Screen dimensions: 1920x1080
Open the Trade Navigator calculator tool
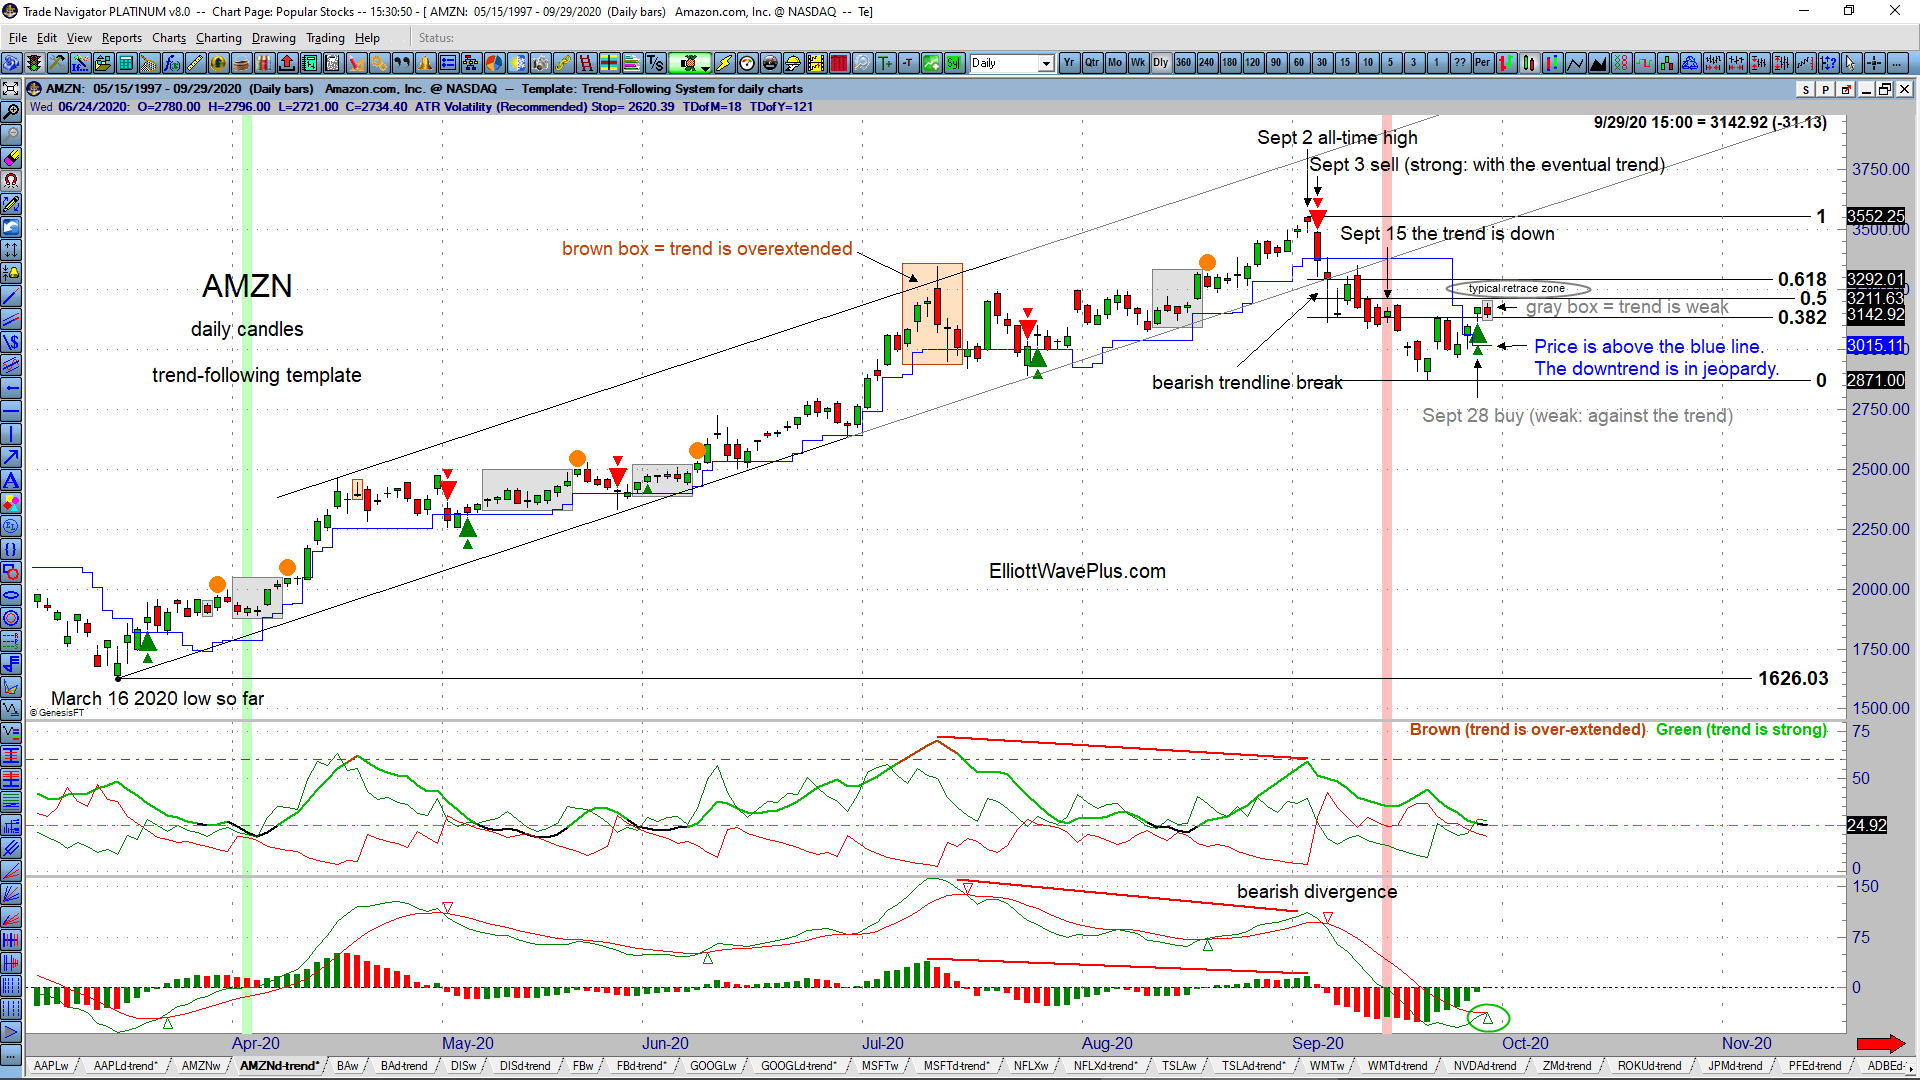[126, 62]
